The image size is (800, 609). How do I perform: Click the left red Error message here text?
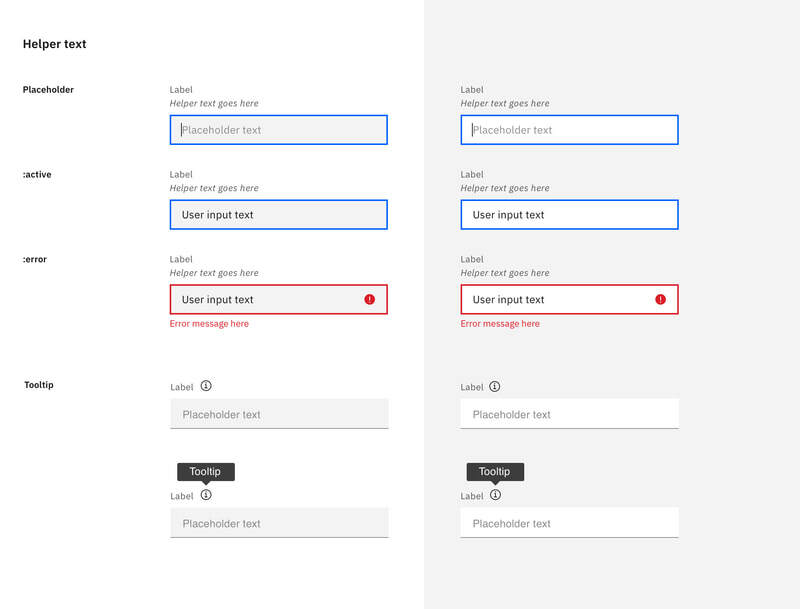(209, 323)
